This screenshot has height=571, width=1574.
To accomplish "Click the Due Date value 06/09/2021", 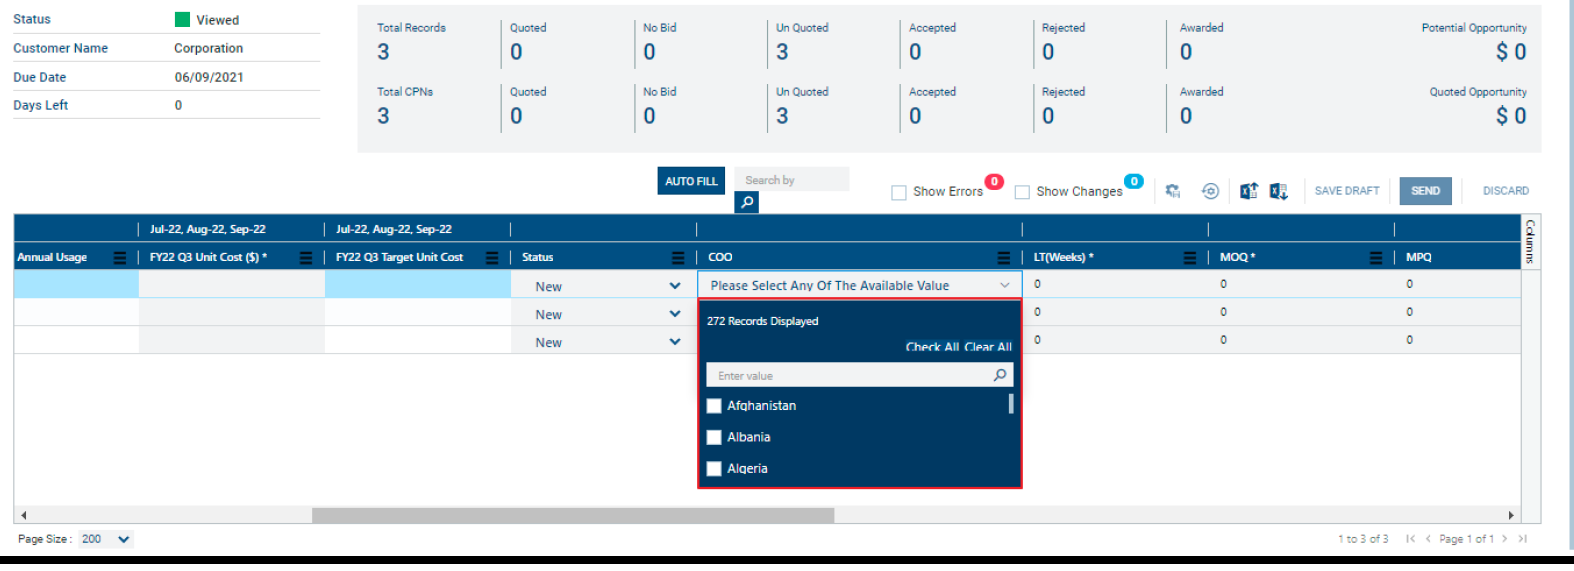I will click(209, 77).
